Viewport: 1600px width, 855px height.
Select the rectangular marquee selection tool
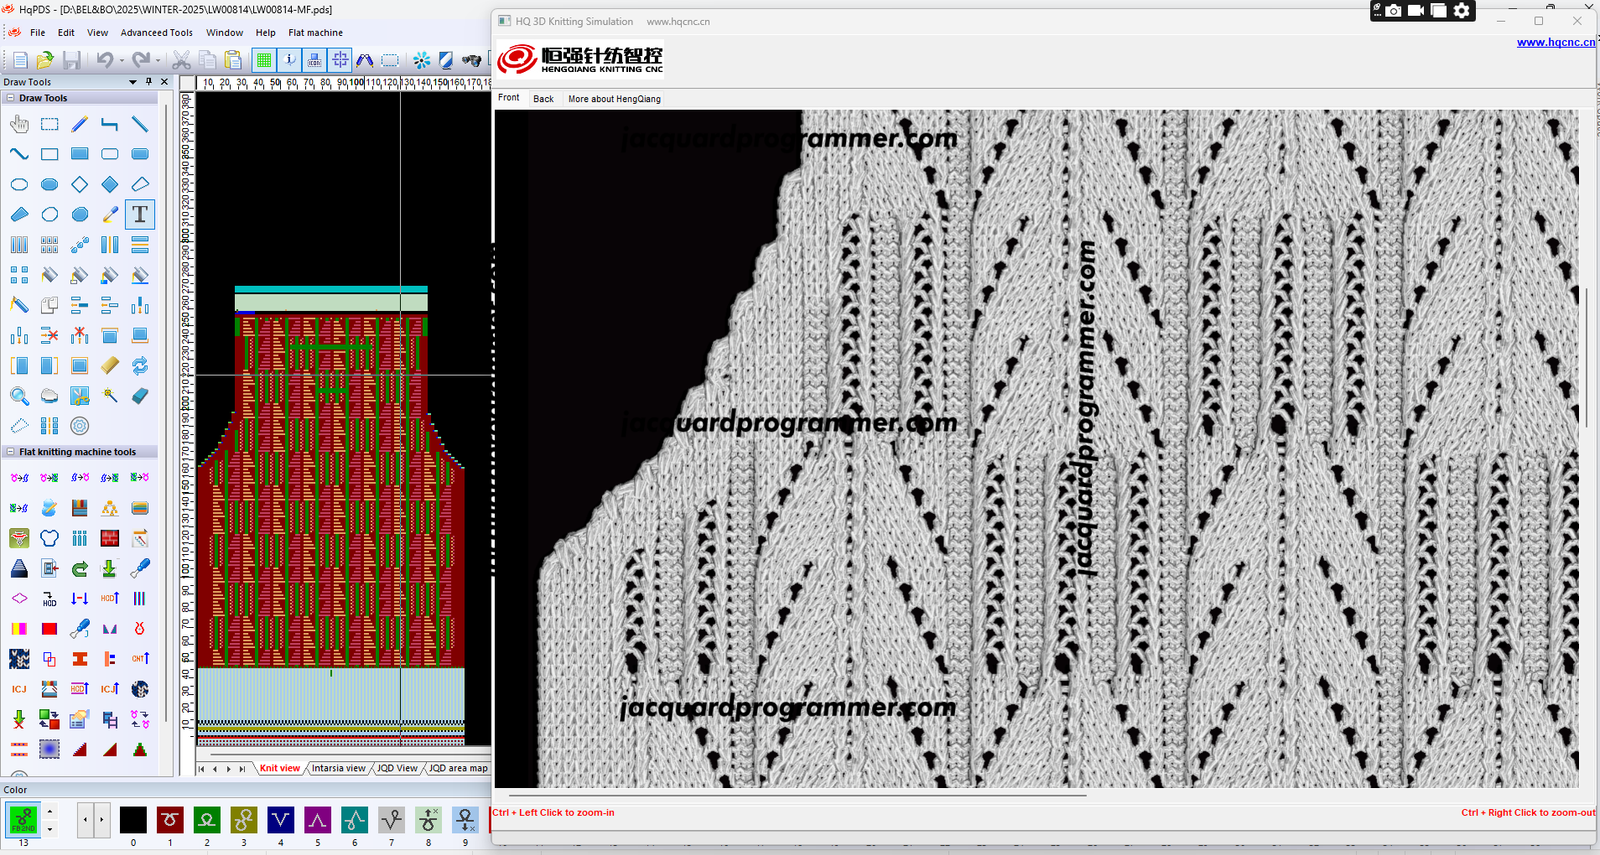click(x=50, y=124)
